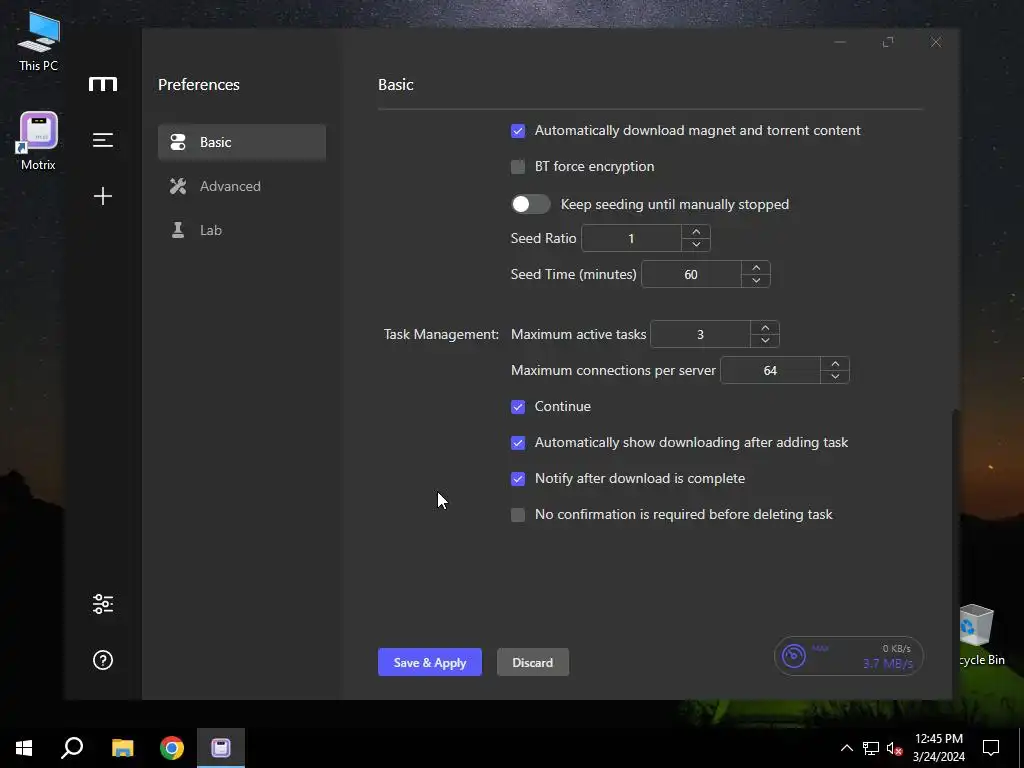Decrease Maximum active tasks value
The image size is (1024, 768).
[x=765, y=340]
